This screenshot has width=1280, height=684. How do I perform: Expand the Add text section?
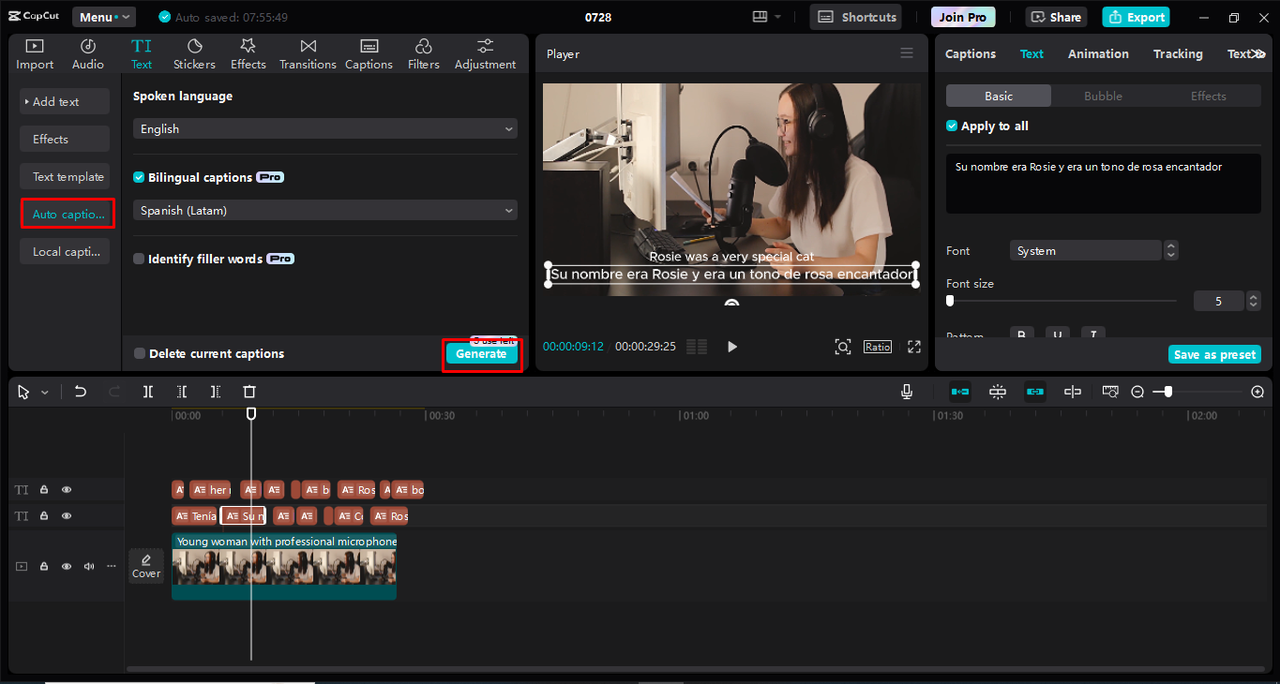[x=64, y=102]
